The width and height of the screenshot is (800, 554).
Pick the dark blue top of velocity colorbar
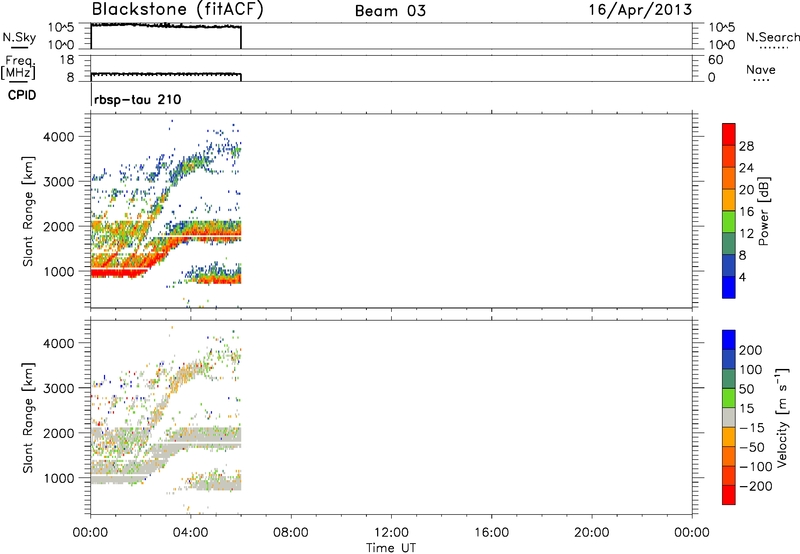point(729,340)
